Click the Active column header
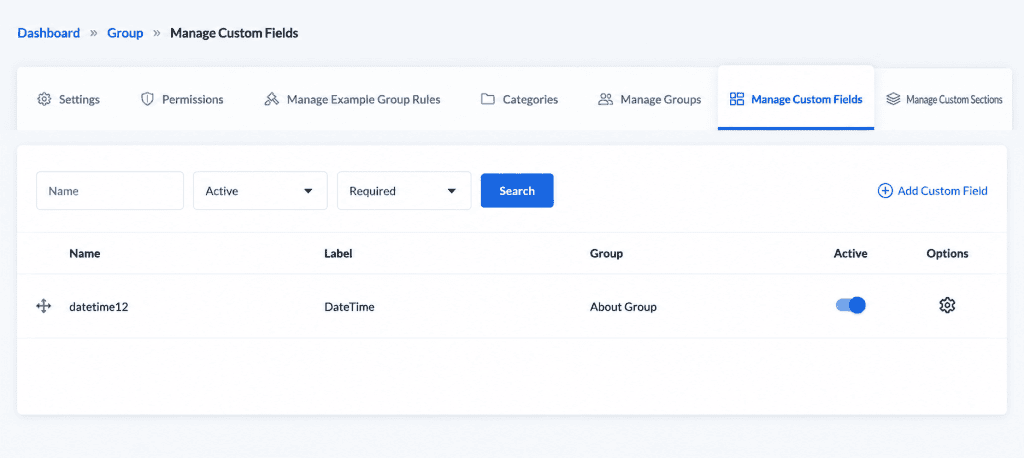The height and width of the screenshot is (458, 1024). [851, 254]
